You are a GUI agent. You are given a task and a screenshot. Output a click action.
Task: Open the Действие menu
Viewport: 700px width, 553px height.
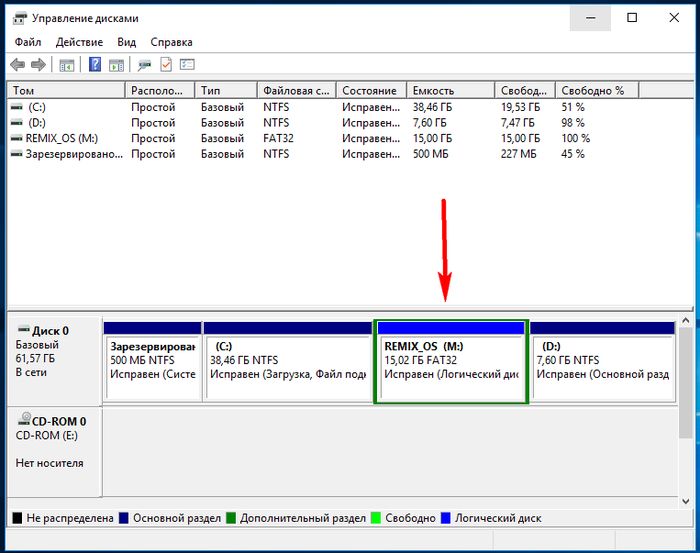click(x=79, y=42)
